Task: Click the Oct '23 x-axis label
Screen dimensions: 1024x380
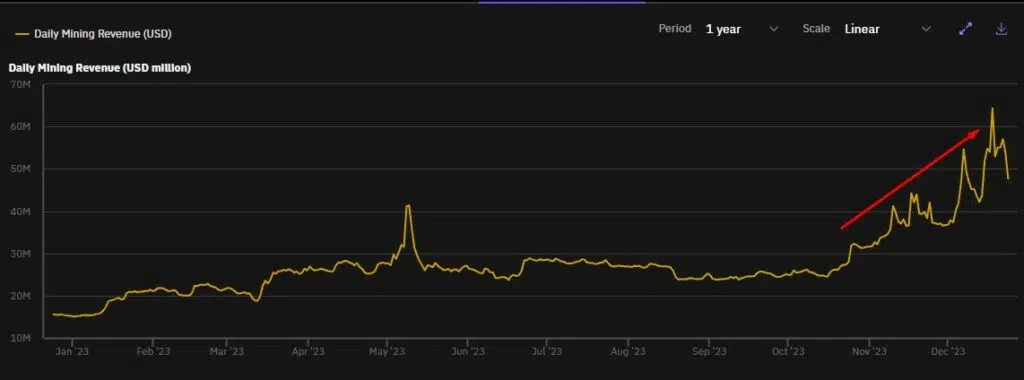Action: point(787,352)
